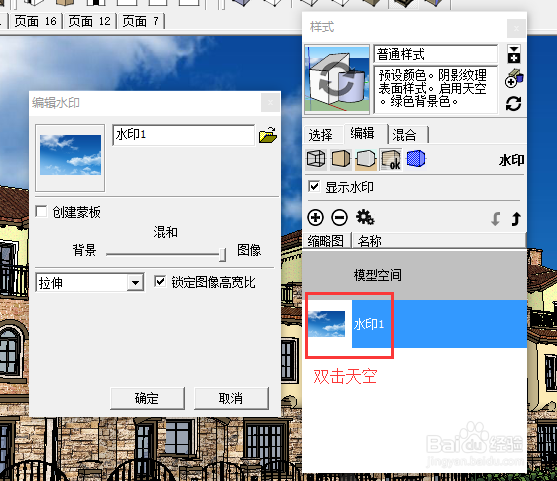Image resolution: width=557 pixels, height=481 pixels.
Task: Click the 取消 button
Action: pyautogui.click(x=231, y=398)
